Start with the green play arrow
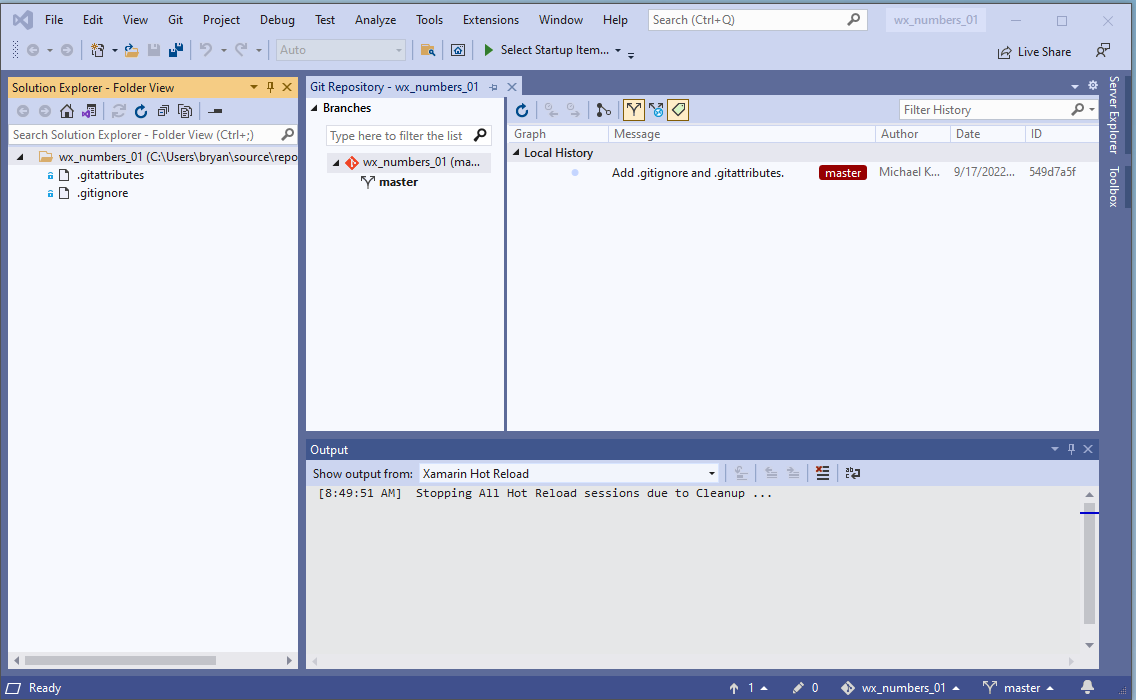This screenshot has width=1136, height=700. [x=488, y=50]
